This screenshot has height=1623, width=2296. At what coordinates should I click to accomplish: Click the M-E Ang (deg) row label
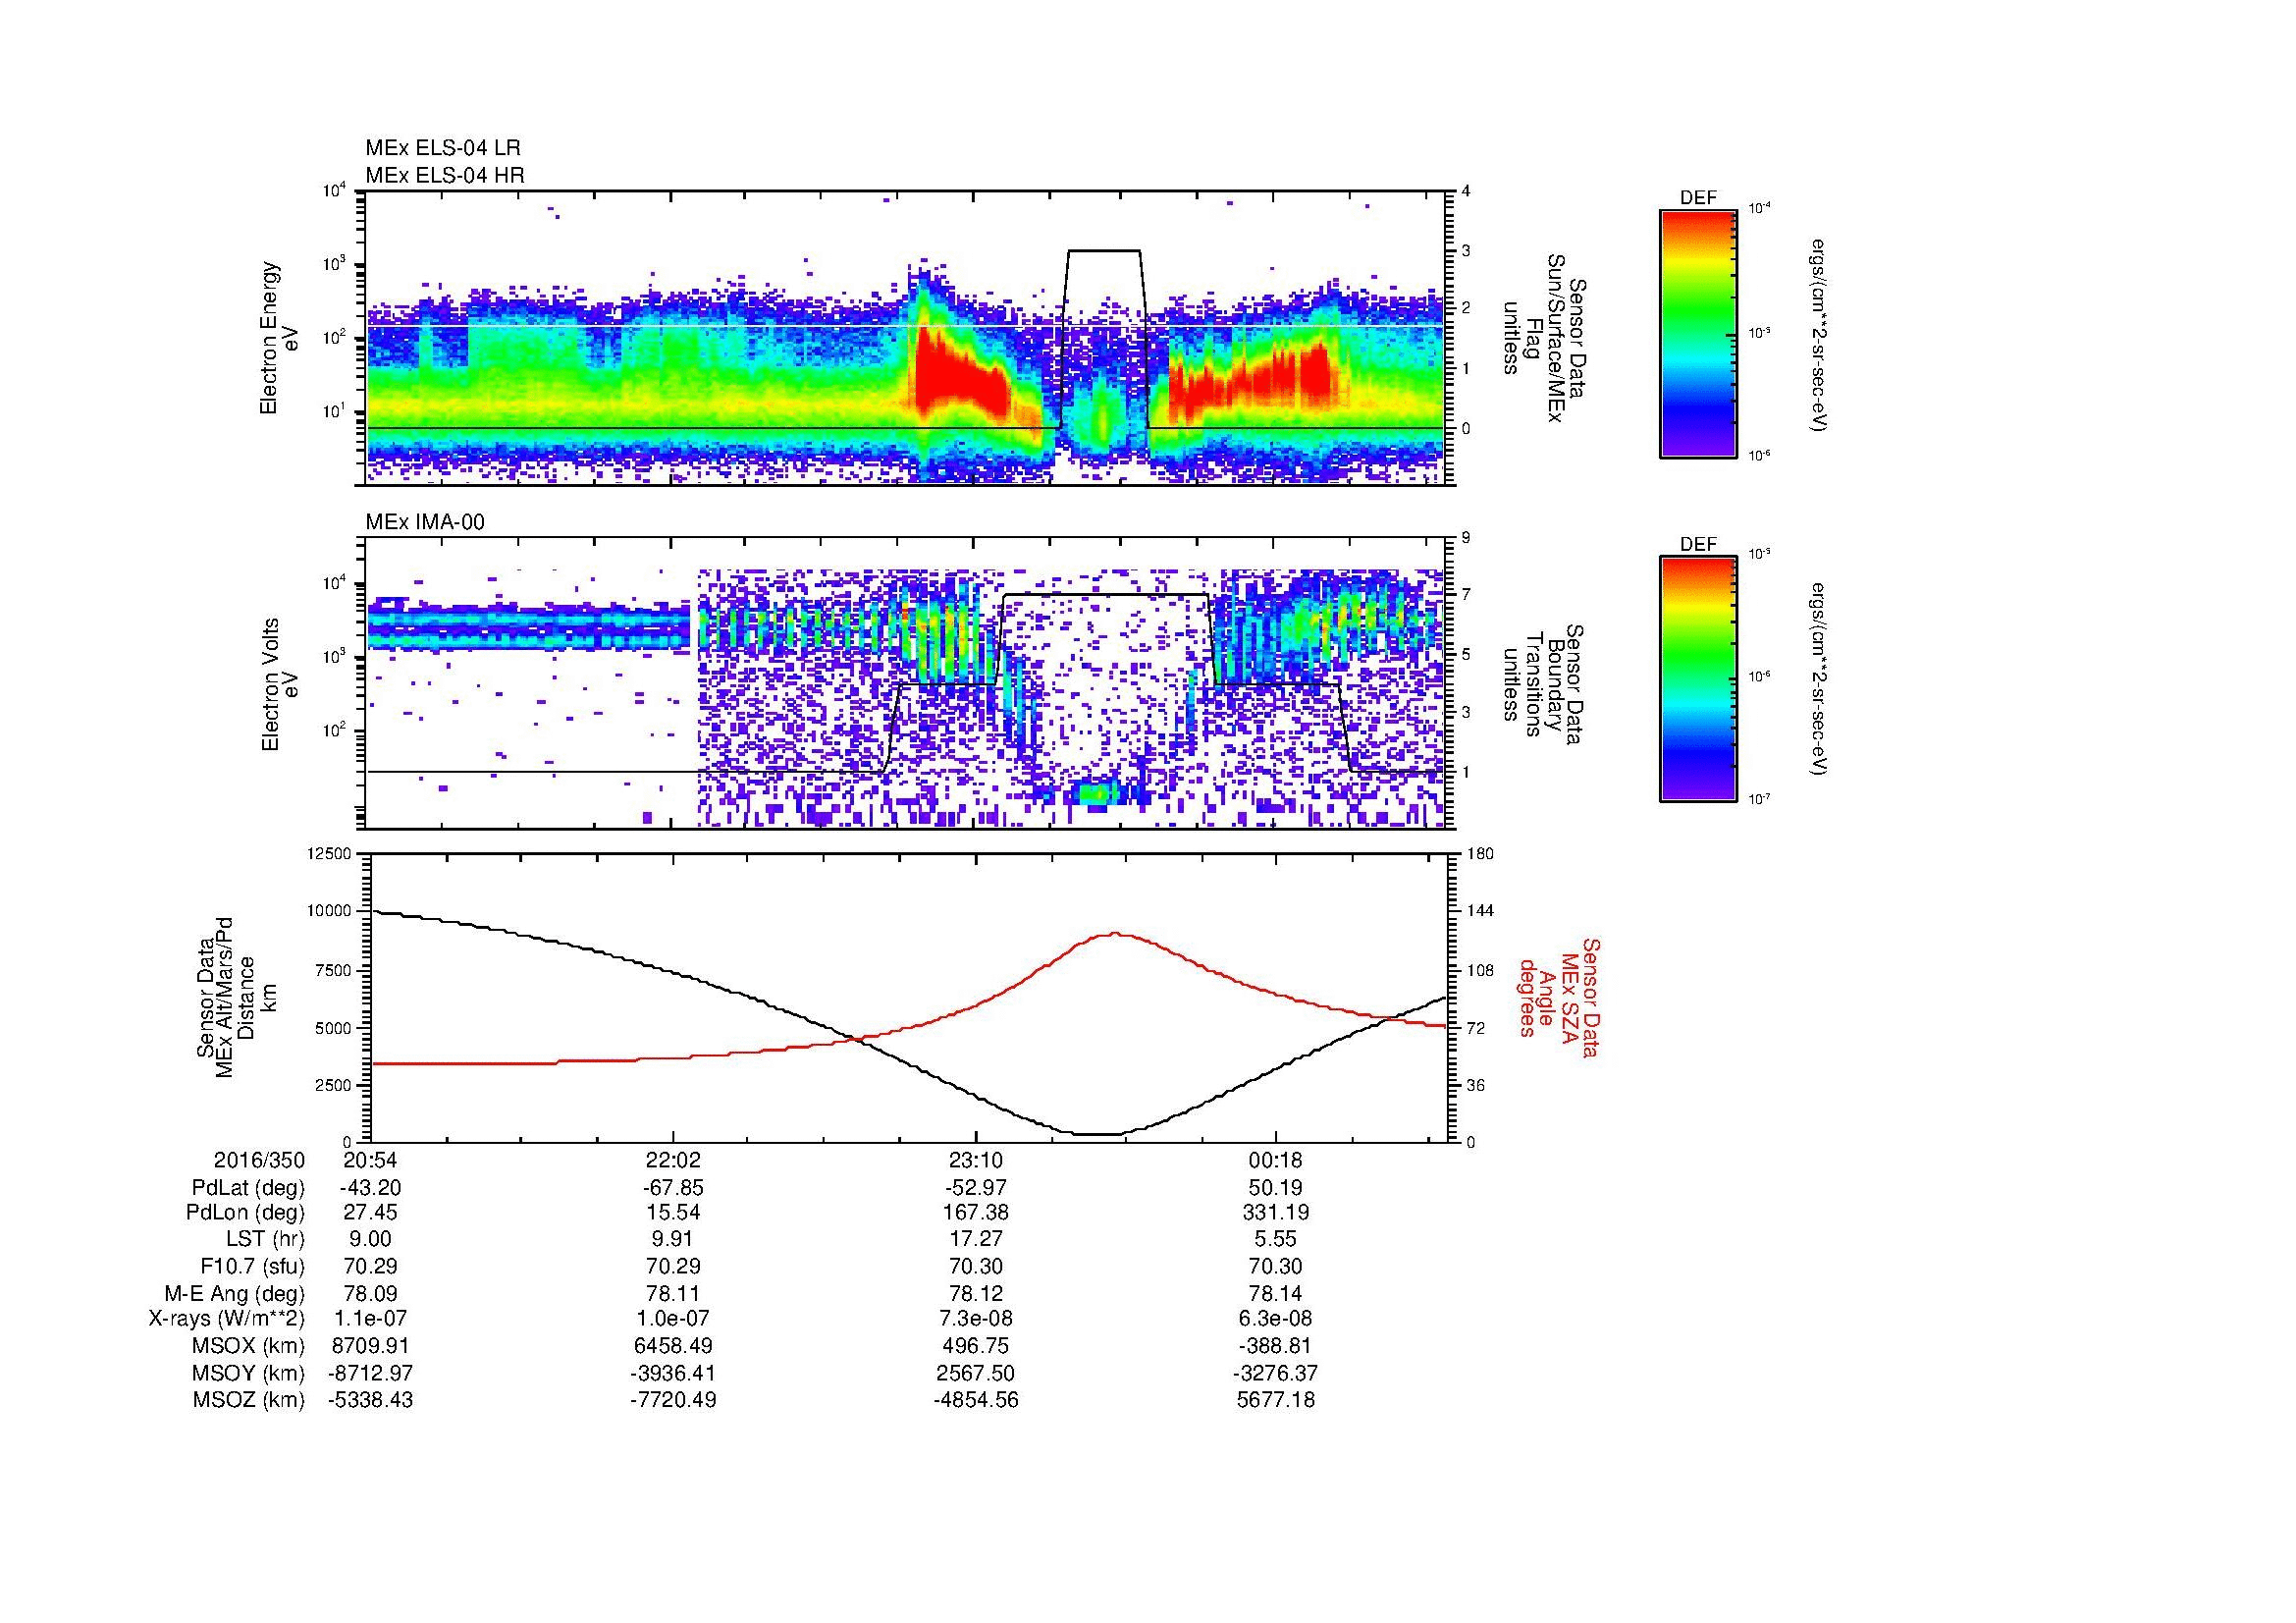pyautogui.click(x=235, y=1294)
